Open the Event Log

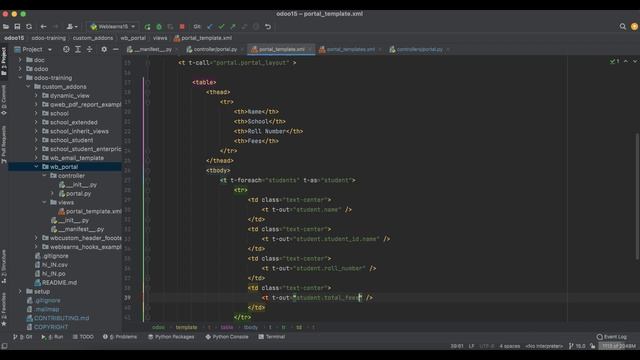pos(611,337)
